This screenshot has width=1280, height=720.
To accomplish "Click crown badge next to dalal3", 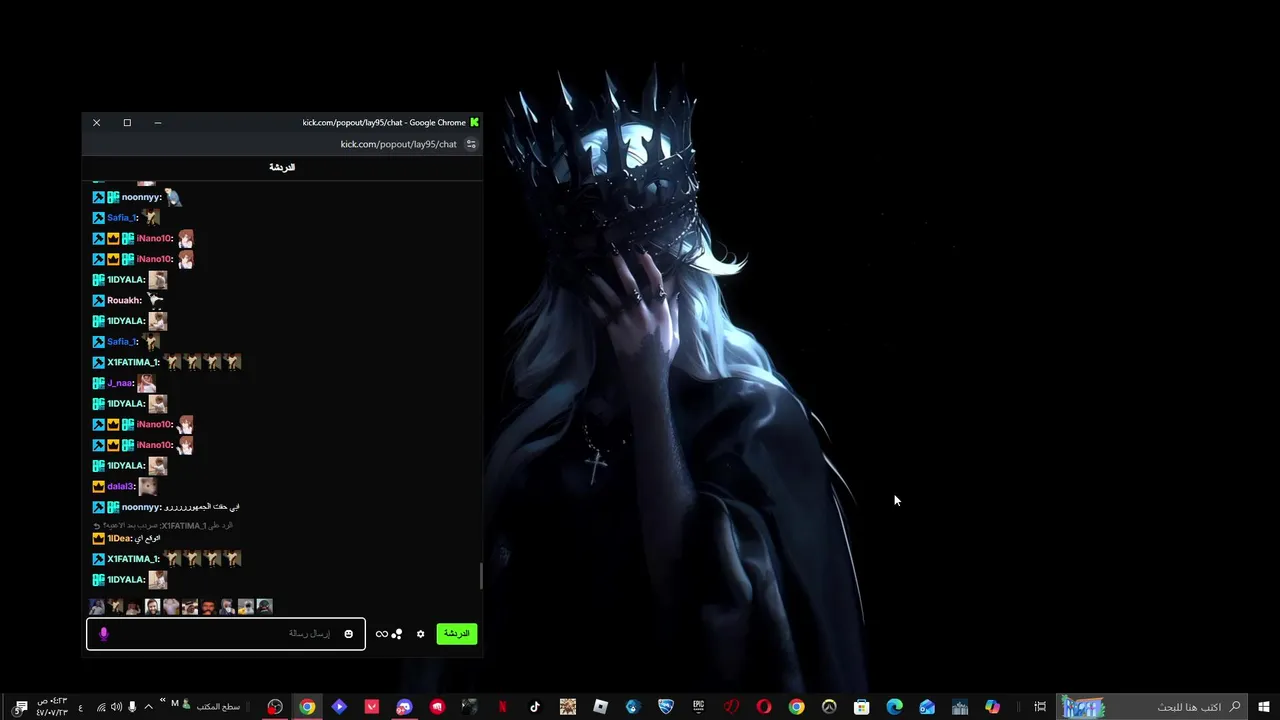I will (x=98, y=486).
